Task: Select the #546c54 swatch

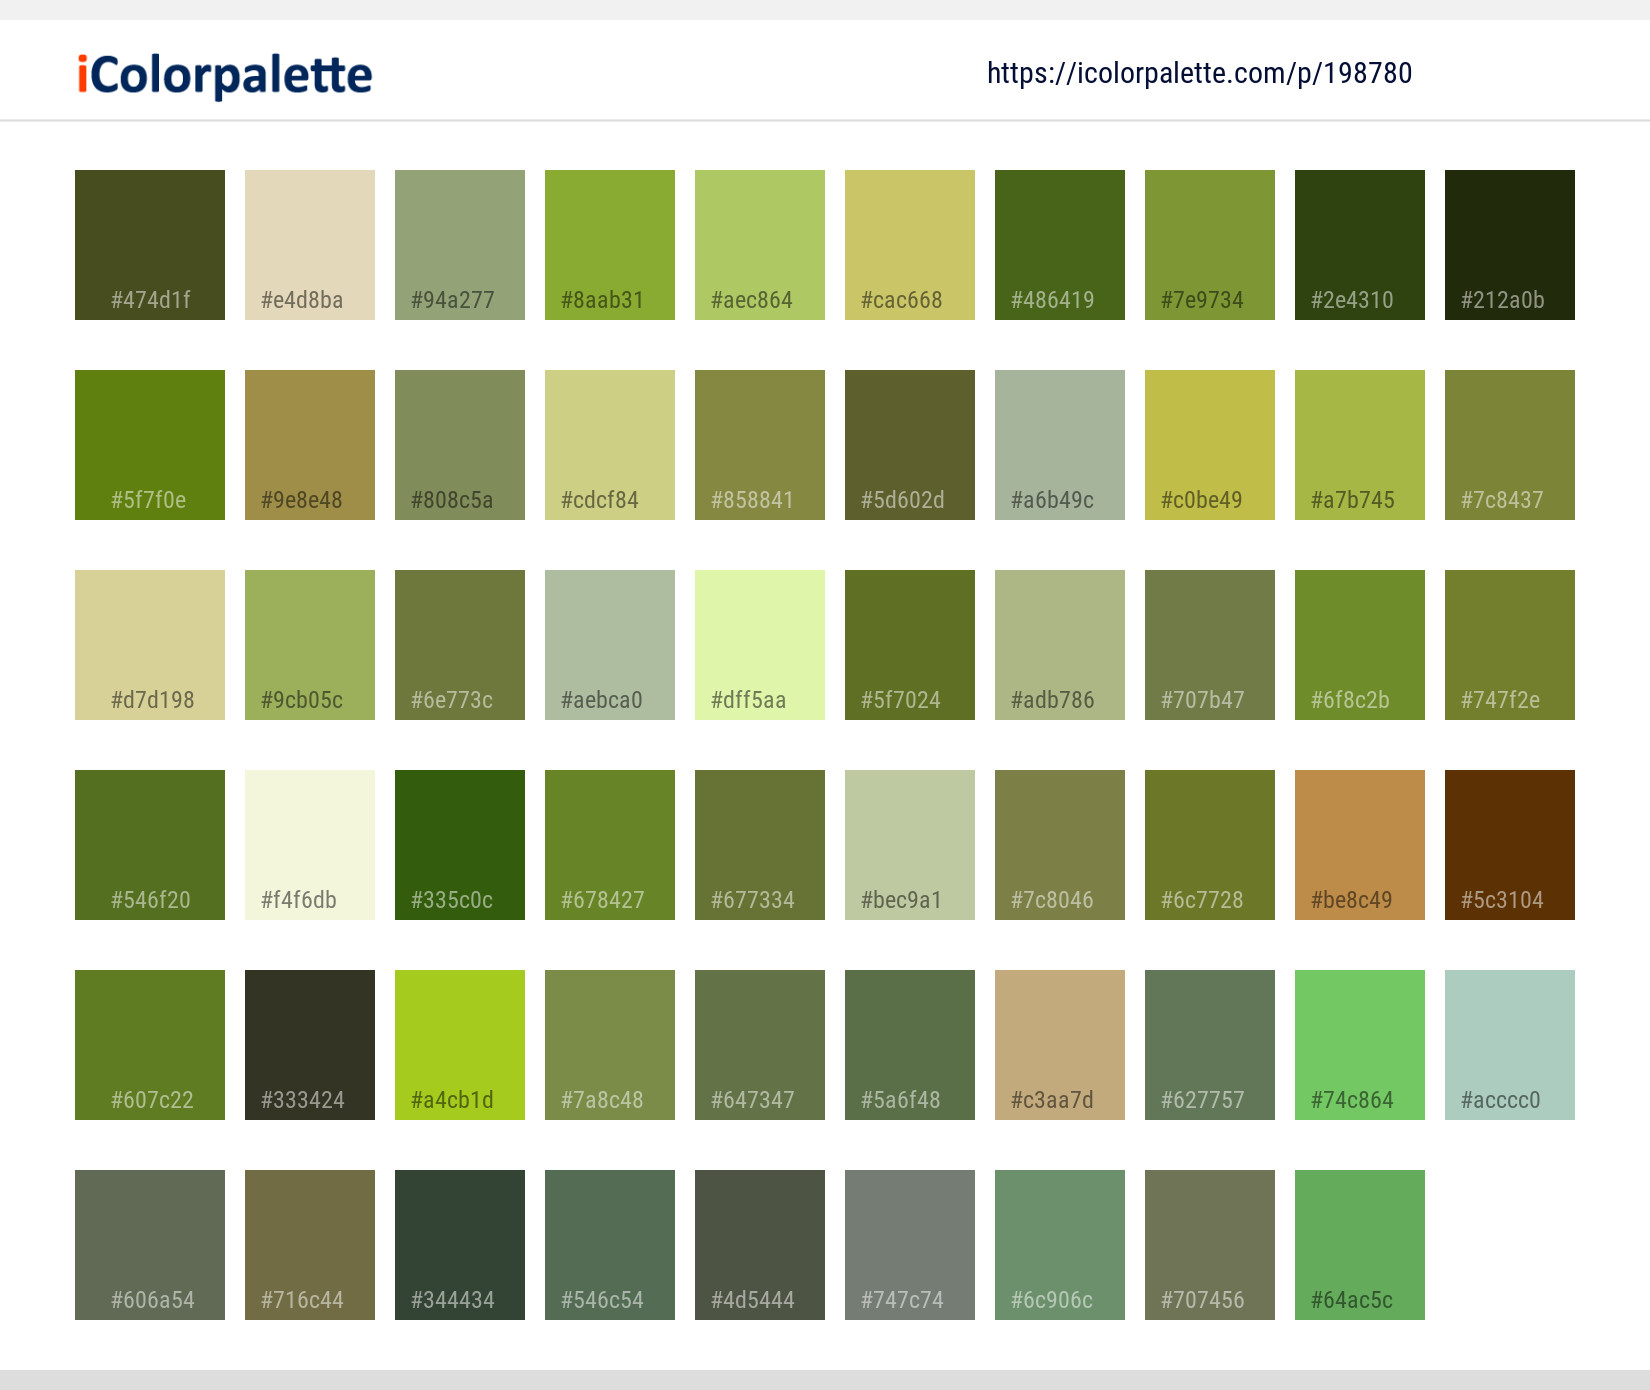Action: [x=610, y=1245]
